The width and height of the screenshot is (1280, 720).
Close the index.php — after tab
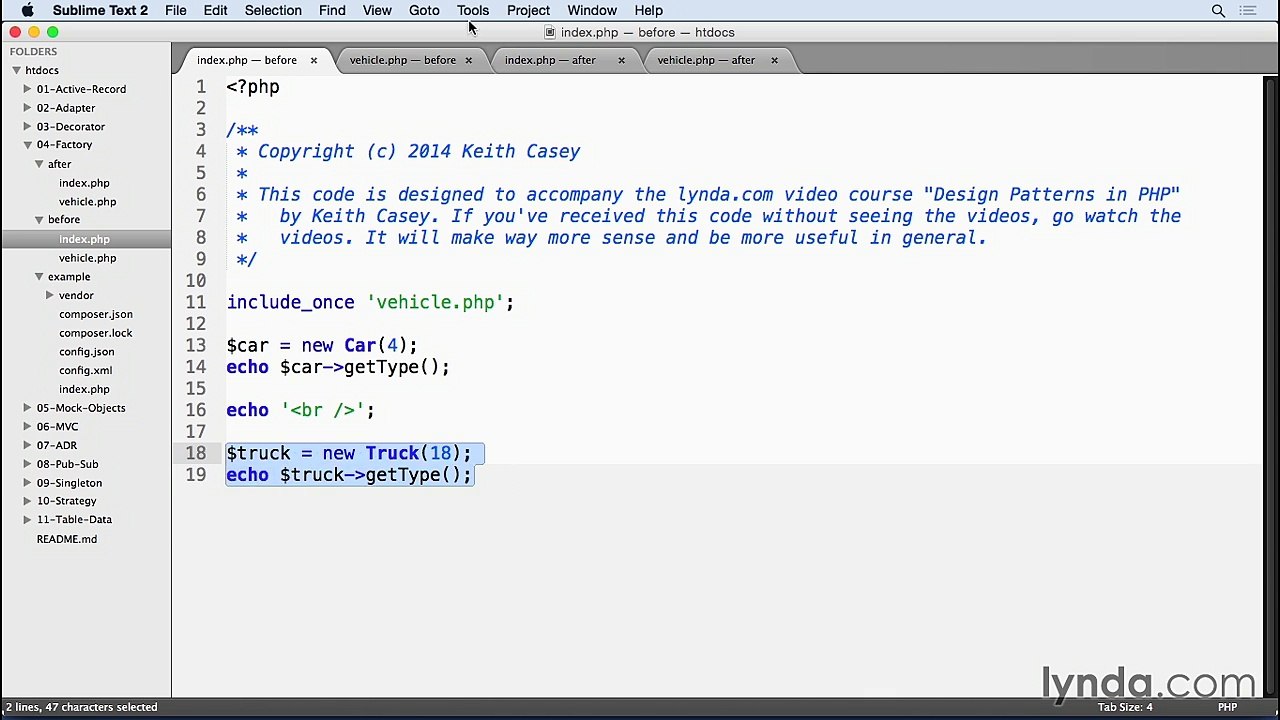[621, 60]
